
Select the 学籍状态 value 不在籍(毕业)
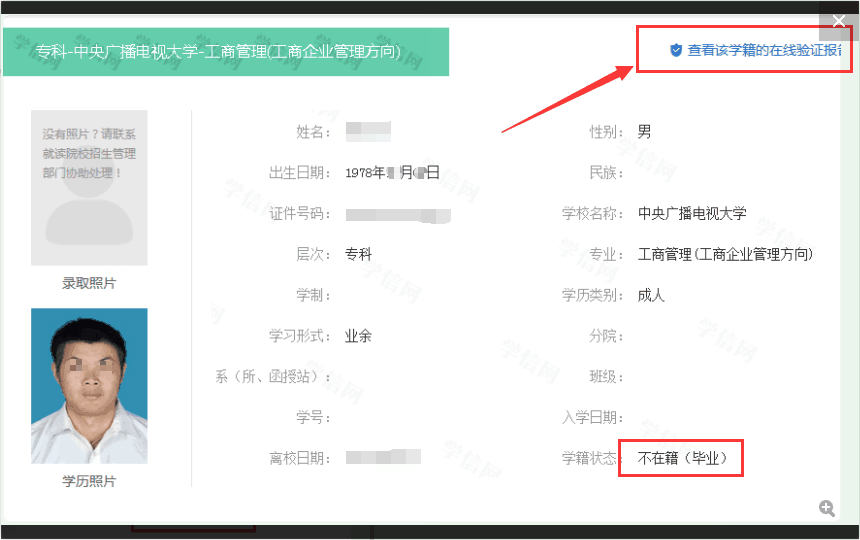click(x=681, y=458)
